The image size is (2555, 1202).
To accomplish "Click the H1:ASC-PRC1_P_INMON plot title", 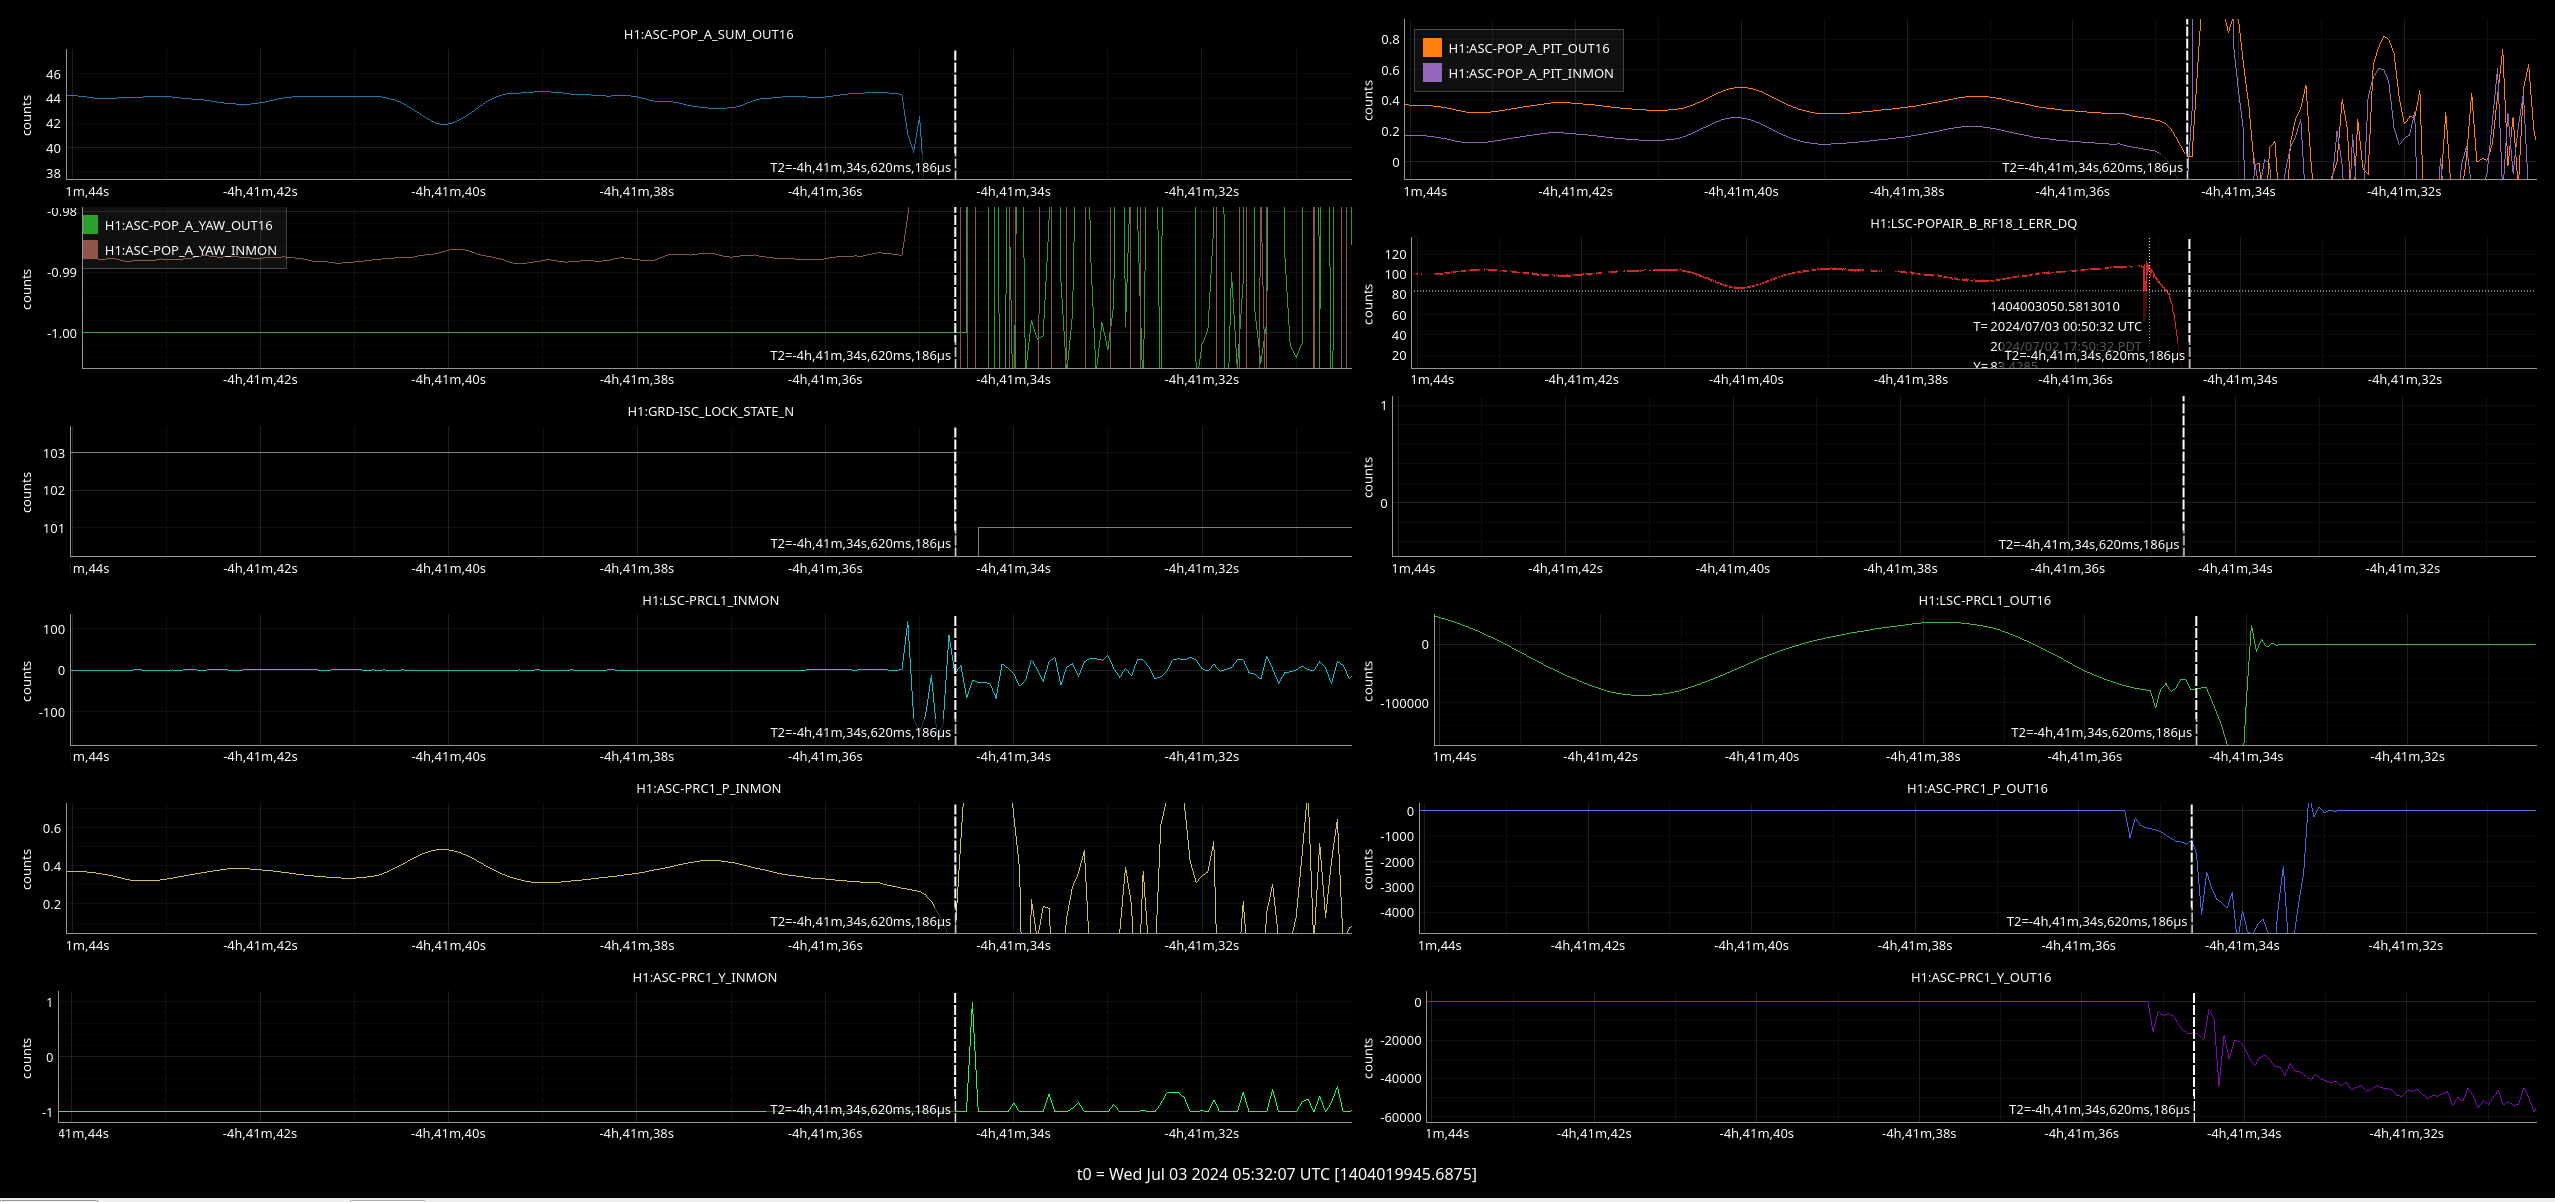I will pyautogui.click(x=708, y=788).
